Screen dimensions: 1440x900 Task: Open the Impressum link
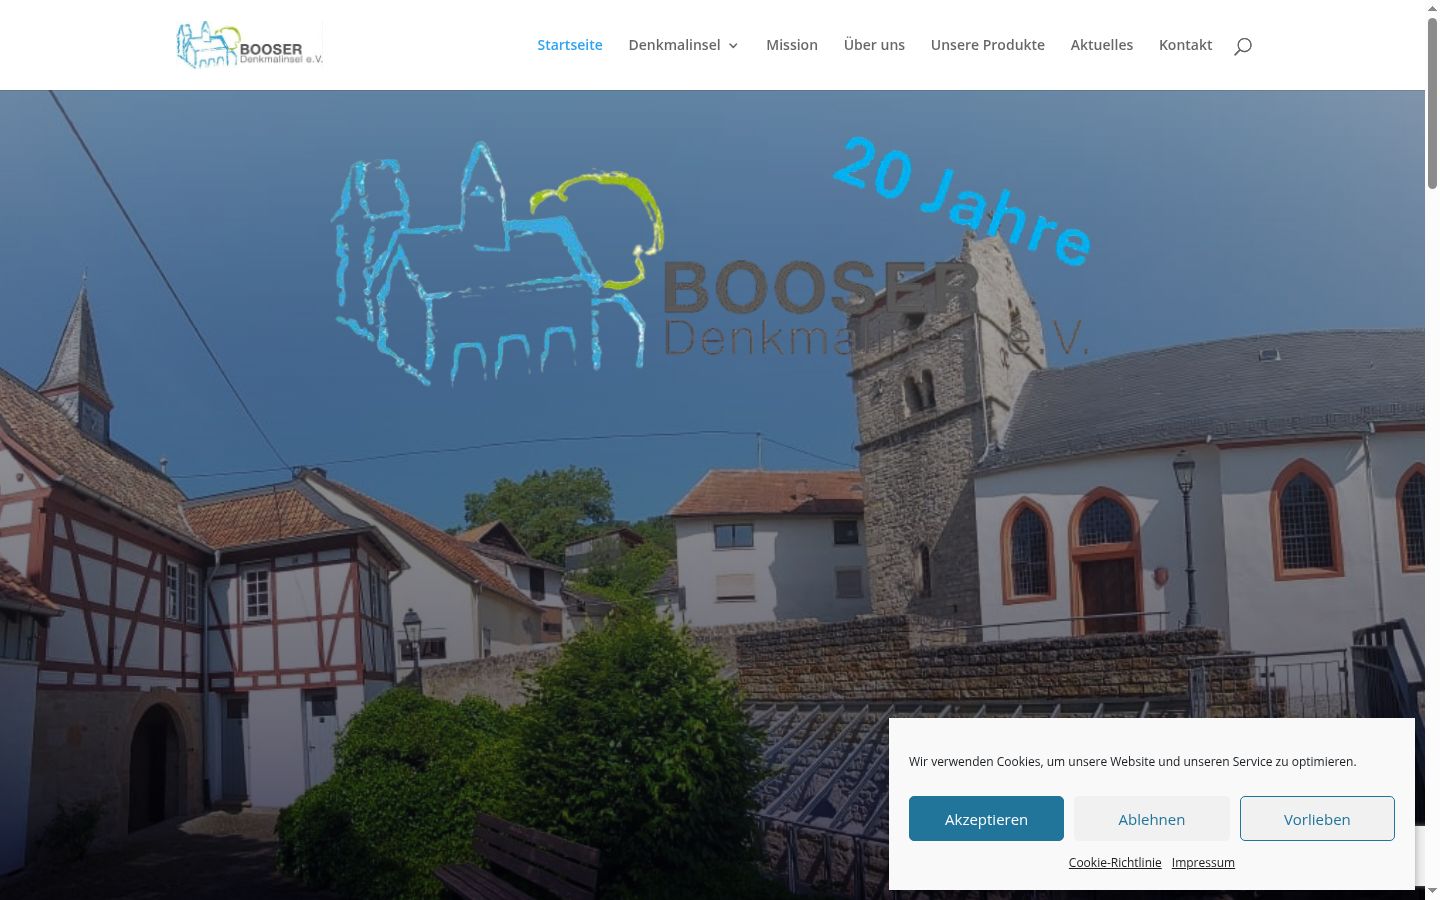point(1203,862)
